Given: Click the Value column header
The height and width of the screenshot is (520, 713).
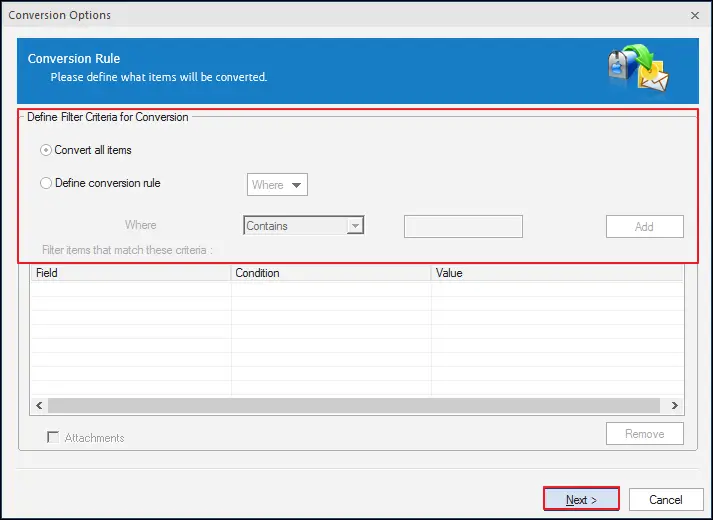Looking at the screenshot, I should (557, 273).
